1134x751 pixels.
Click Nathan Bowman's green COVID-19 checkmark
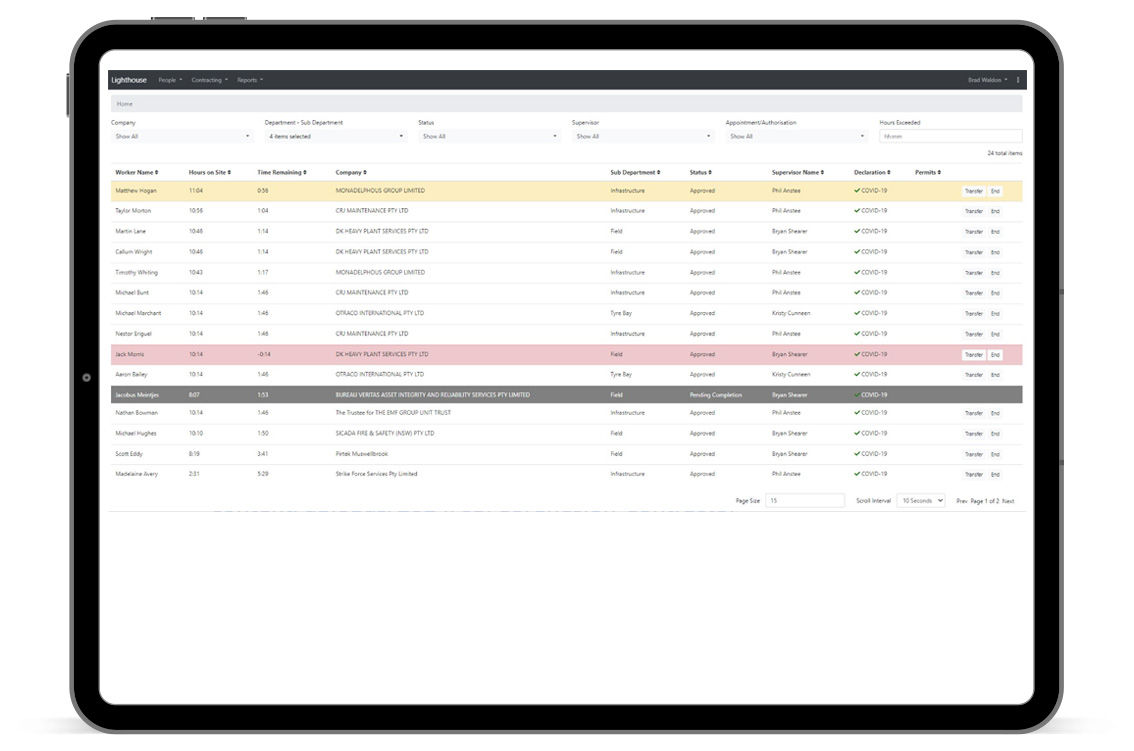click(x=857, y=412)
